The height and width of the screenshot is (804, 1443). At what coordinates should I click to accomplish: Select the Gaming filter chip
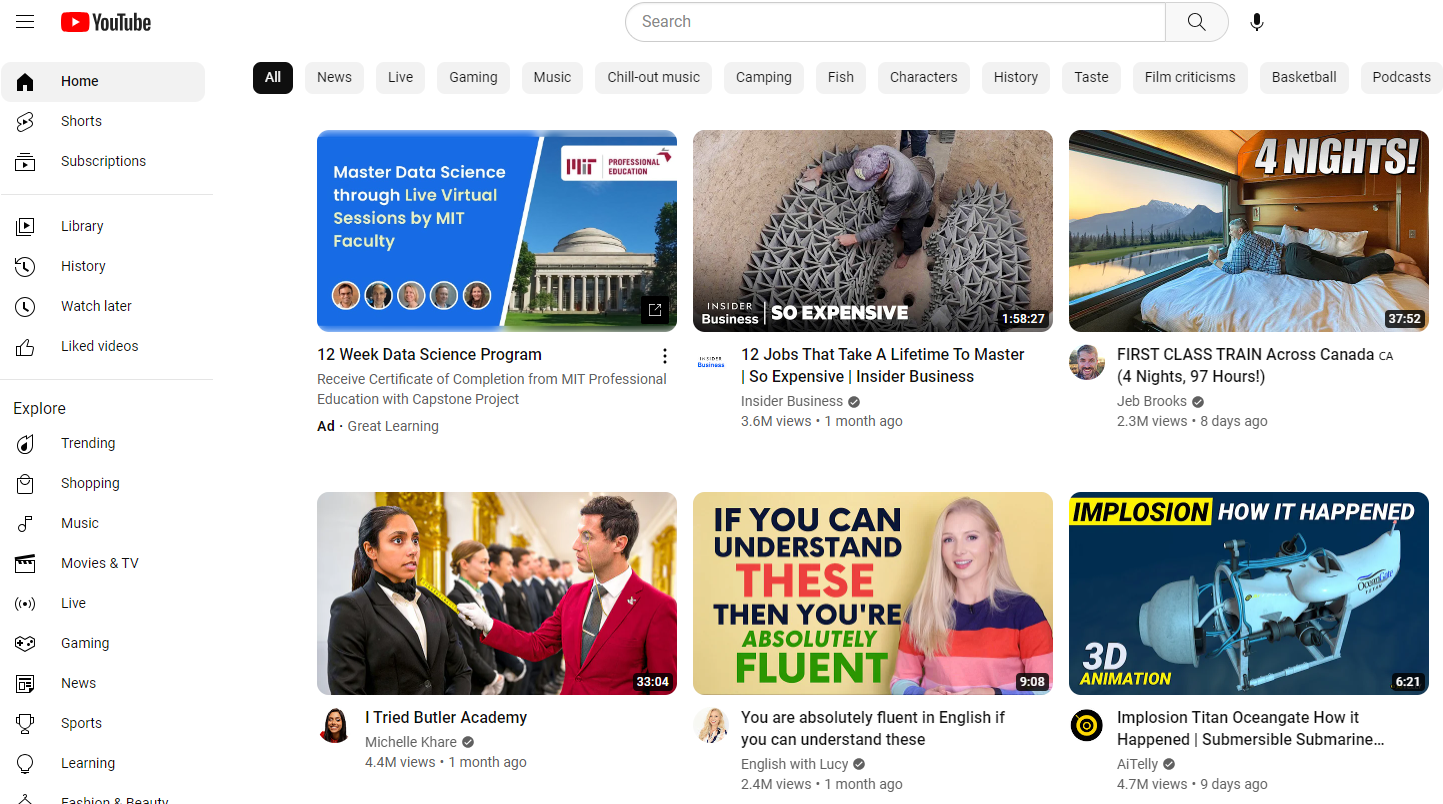[473, 77]
